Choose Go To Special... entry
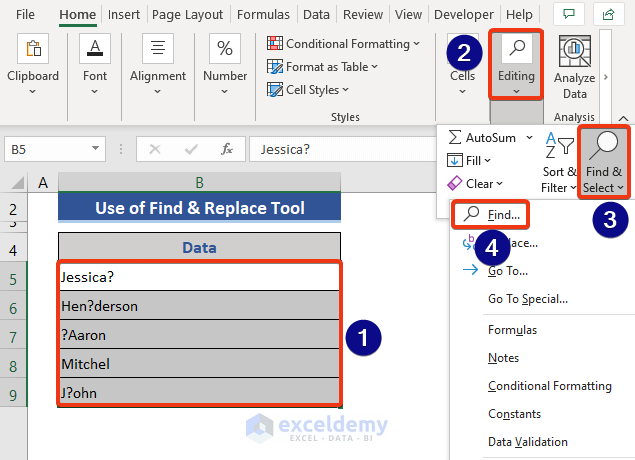This screenshot has width=635, height=460. click(x=528, y=299)
